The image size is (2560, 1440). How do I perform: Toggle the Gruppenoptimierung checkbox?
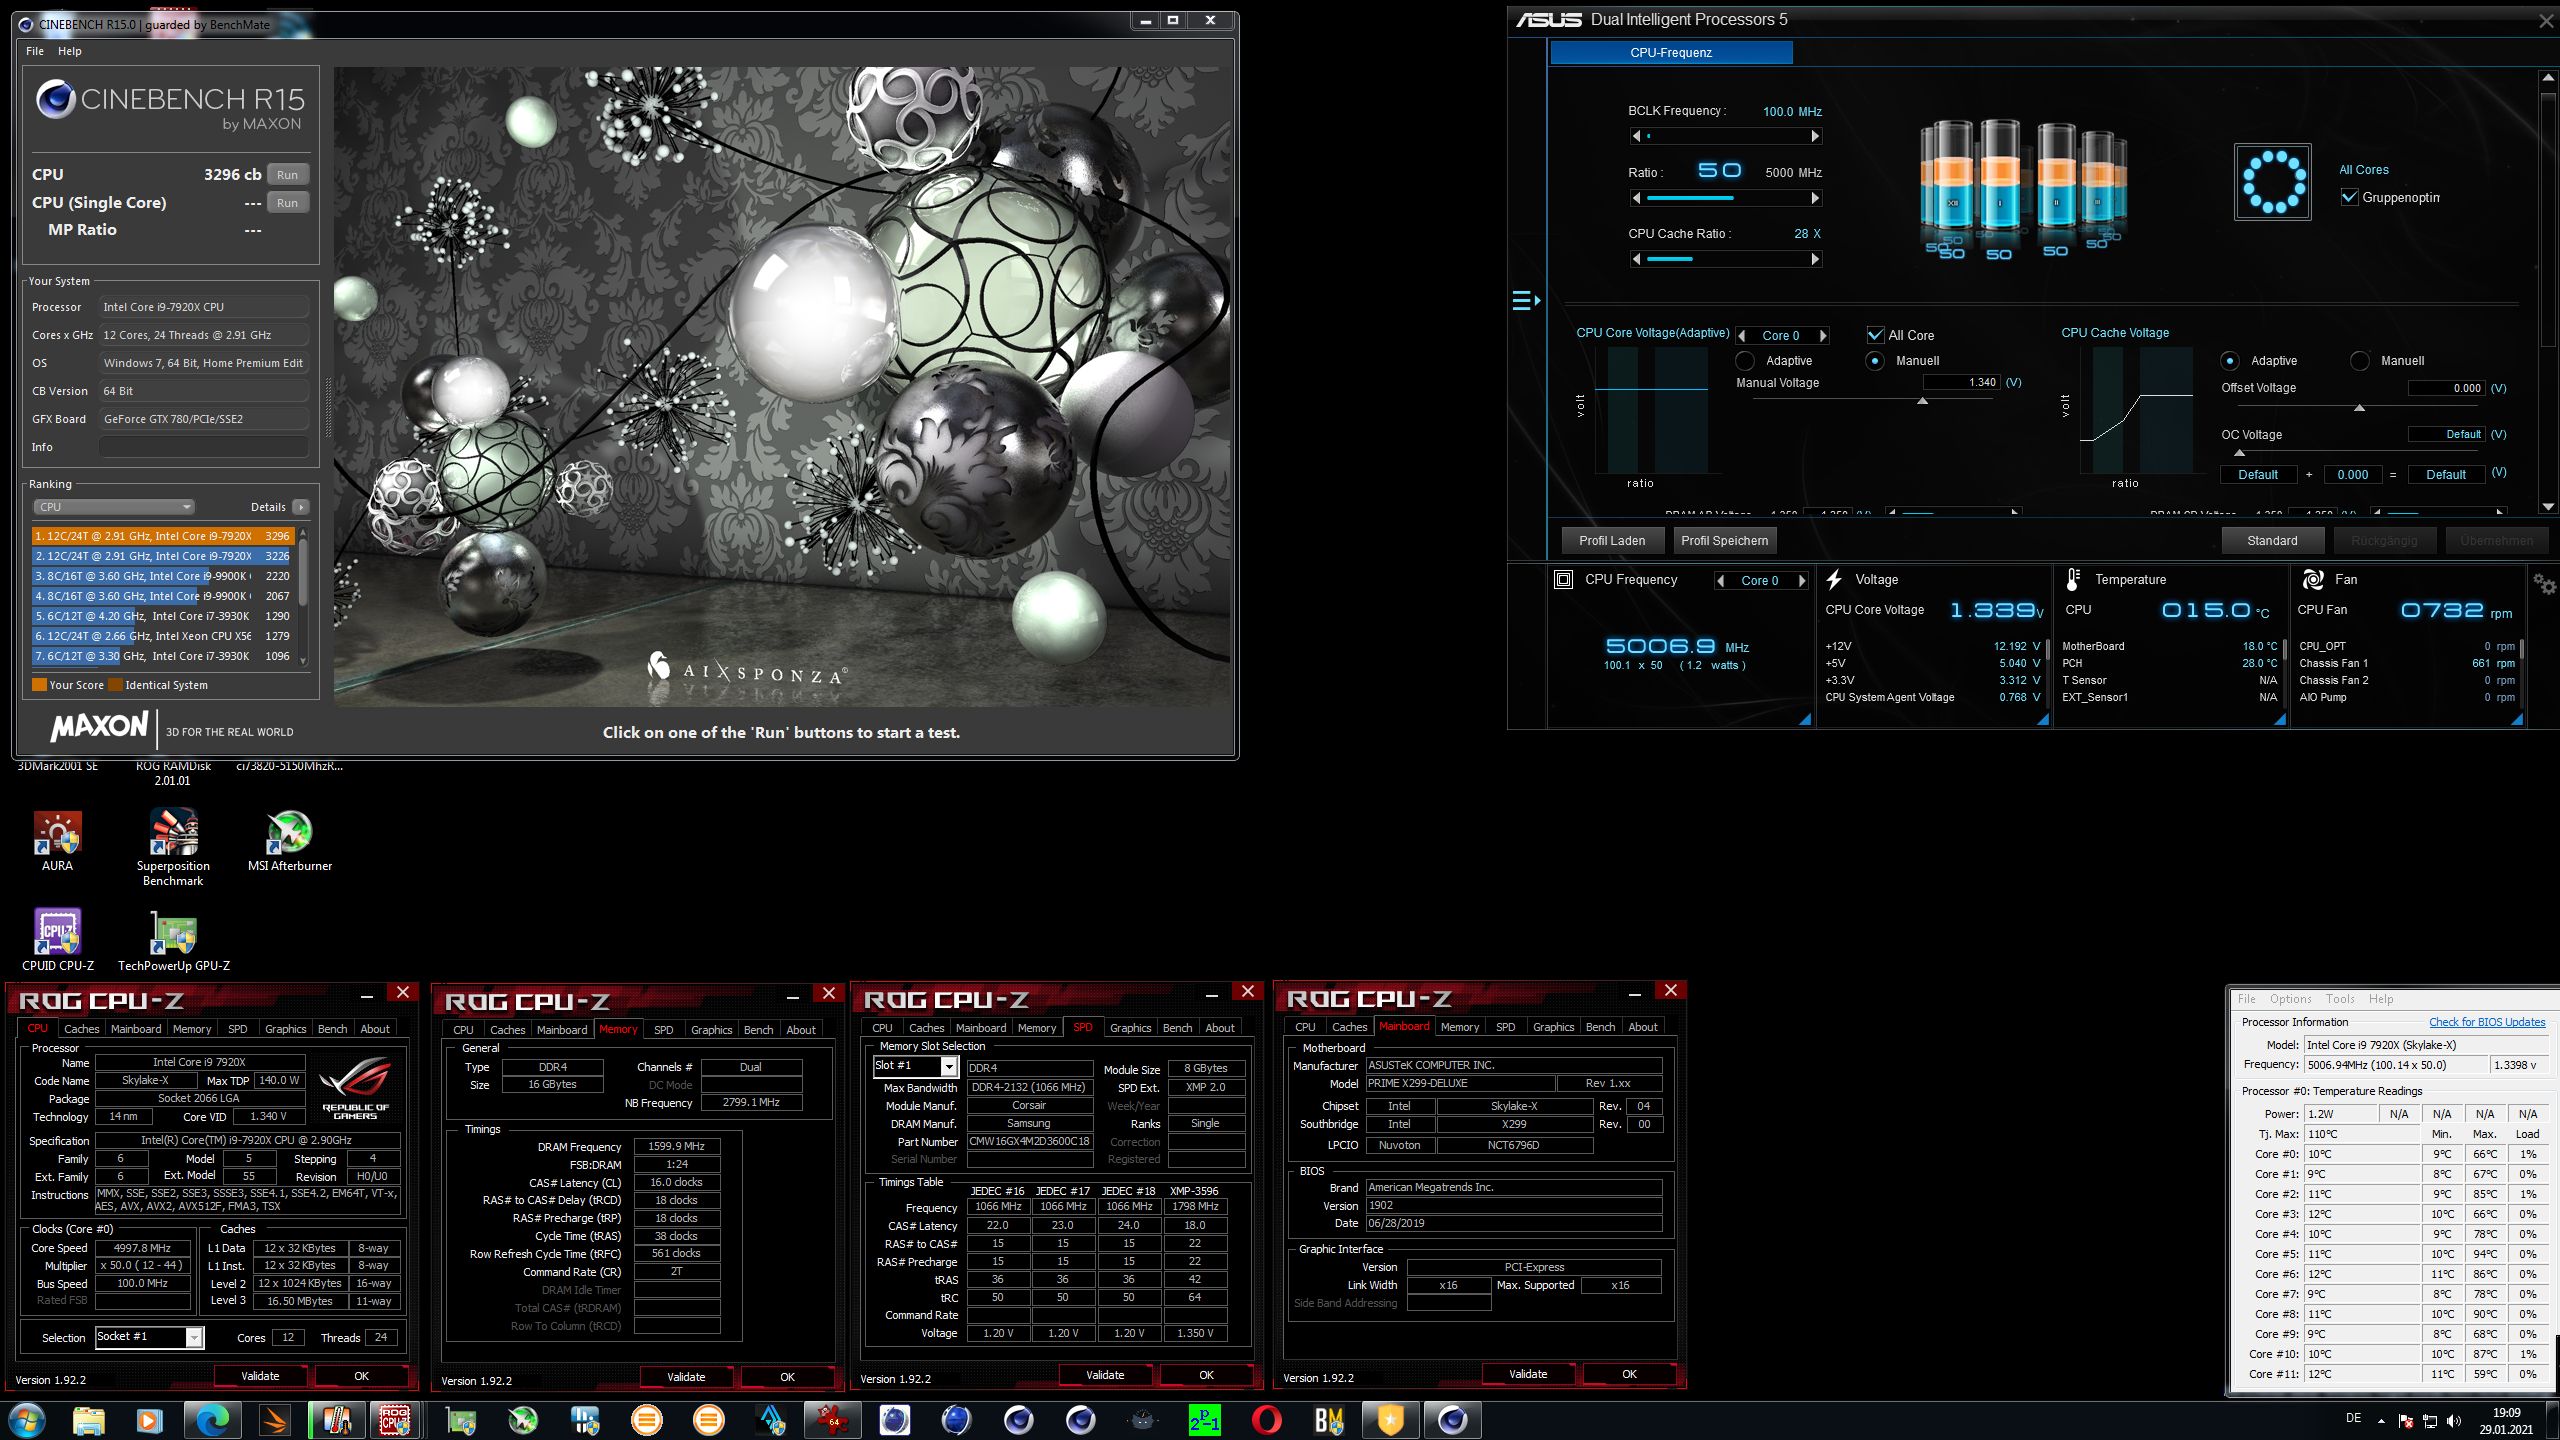2350,197
